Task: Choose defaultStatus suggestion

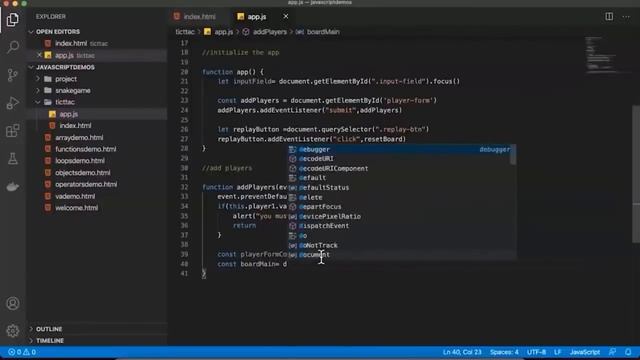Action: click(x=399, y=188)
